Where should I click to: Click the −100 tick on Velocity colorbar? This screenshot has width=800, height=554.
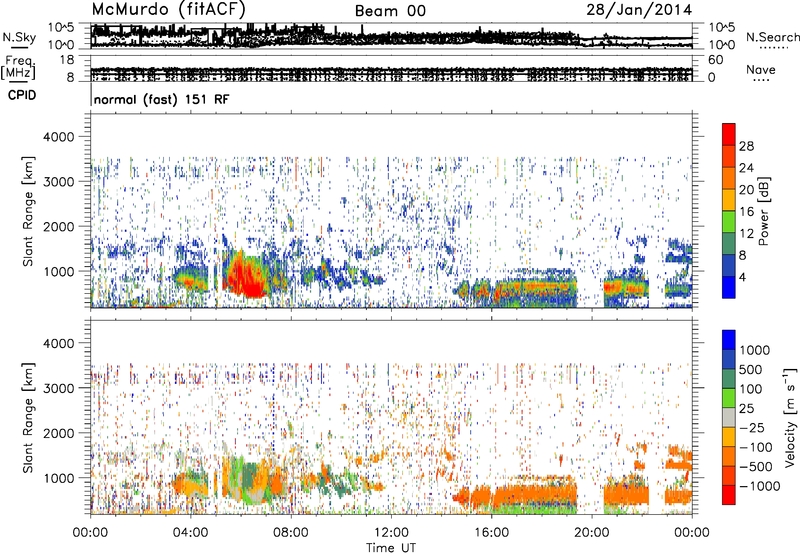755,447
